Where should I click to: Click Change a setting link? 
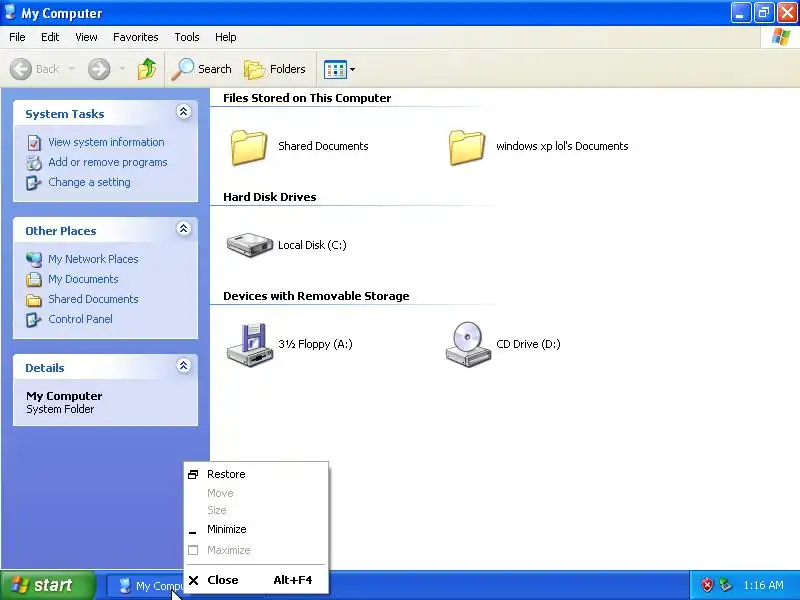pyautogui.click(x=89, y=182)
